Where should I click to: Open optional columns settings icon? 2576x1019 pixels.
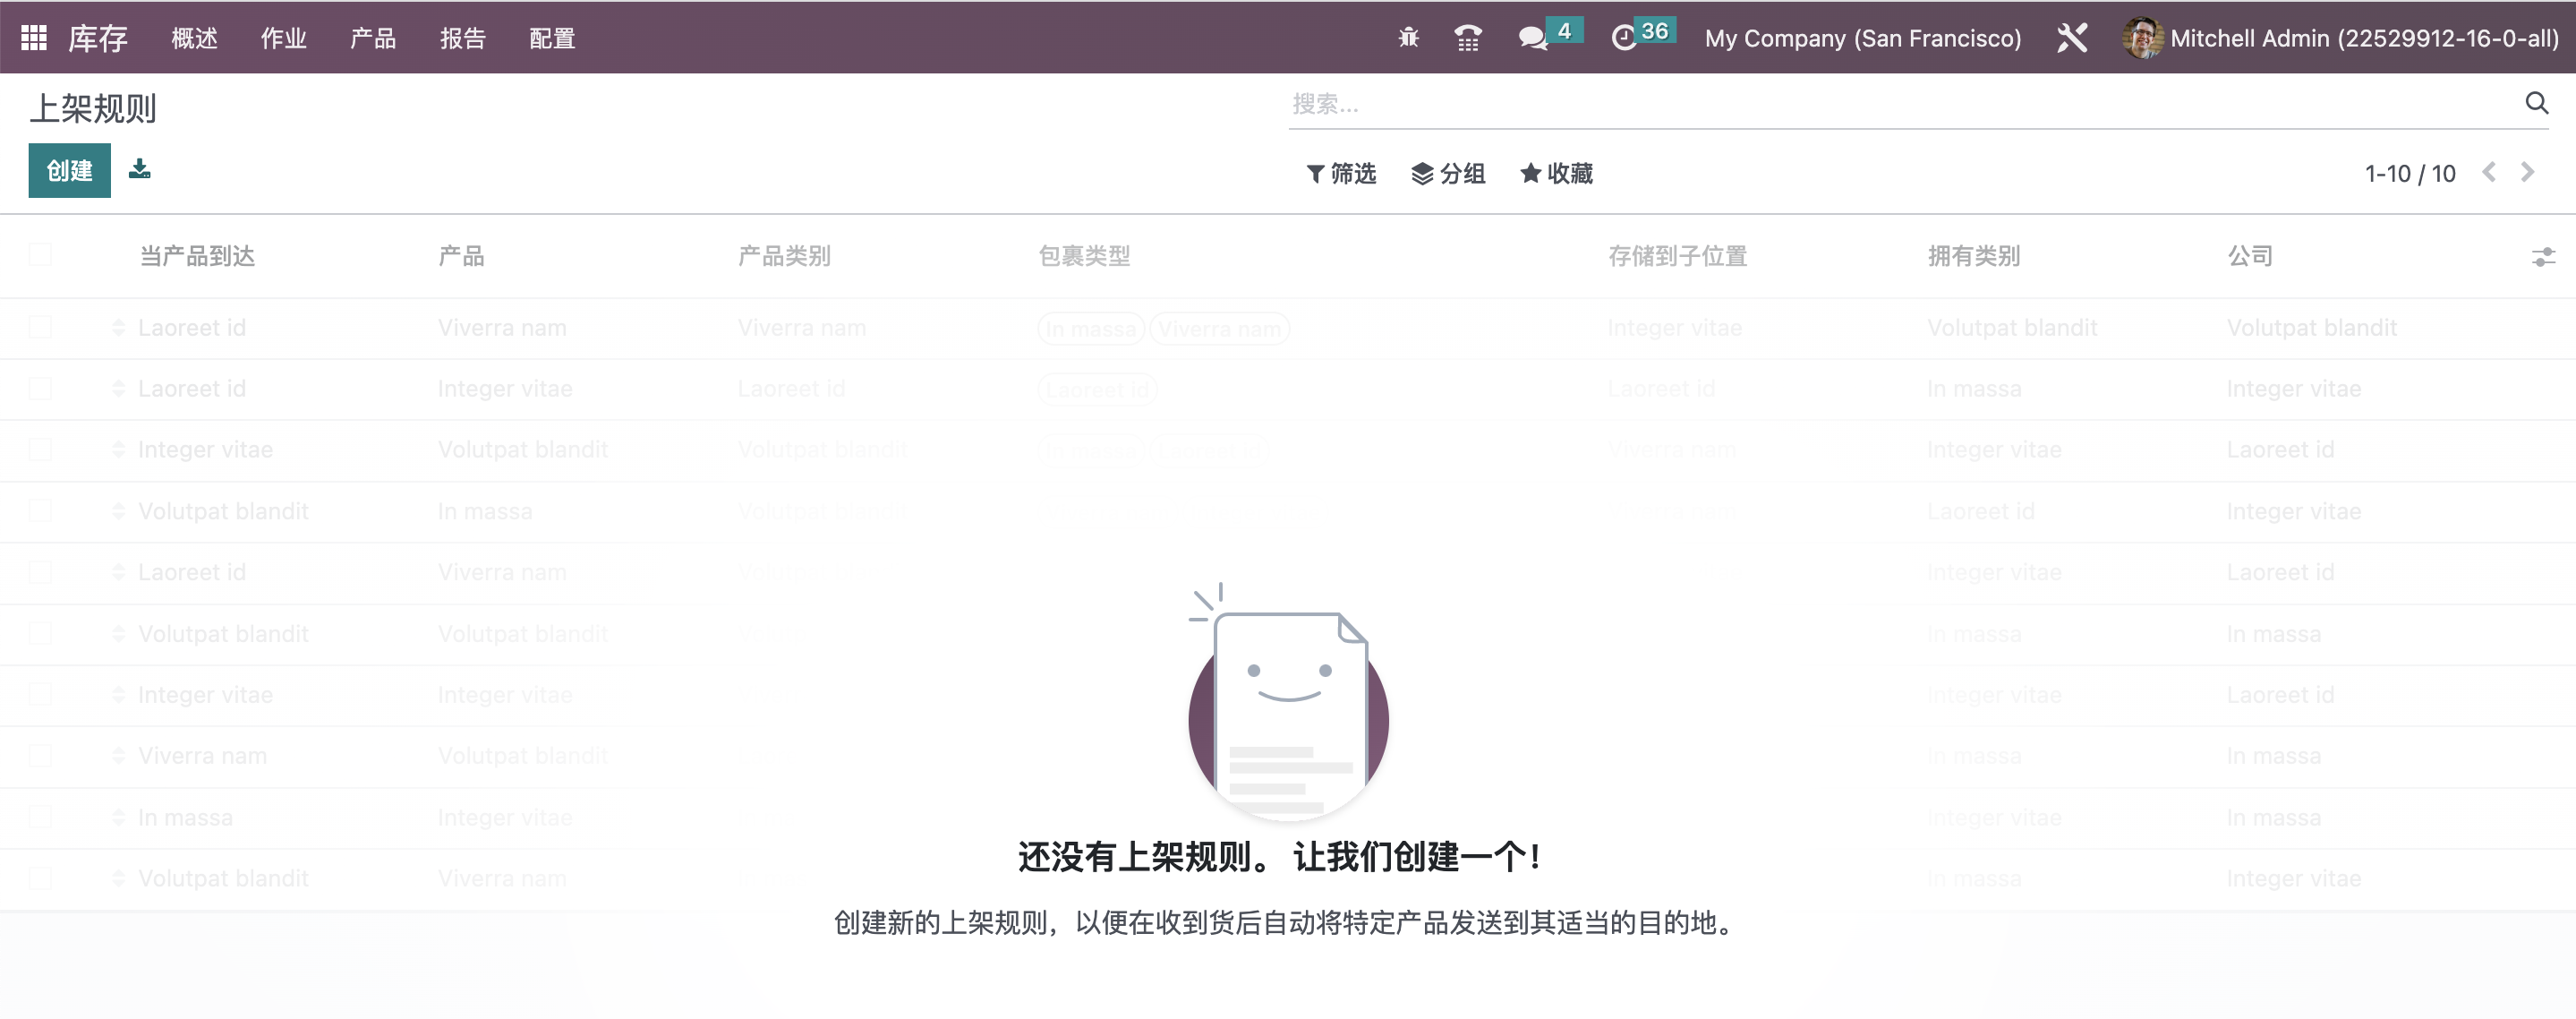[x=2543, y=257]
